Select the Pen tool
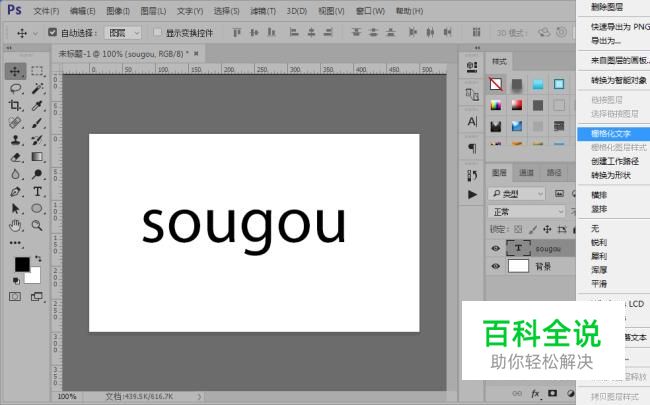The height and width of the screenshot is (405, 650). coord(15,192)
